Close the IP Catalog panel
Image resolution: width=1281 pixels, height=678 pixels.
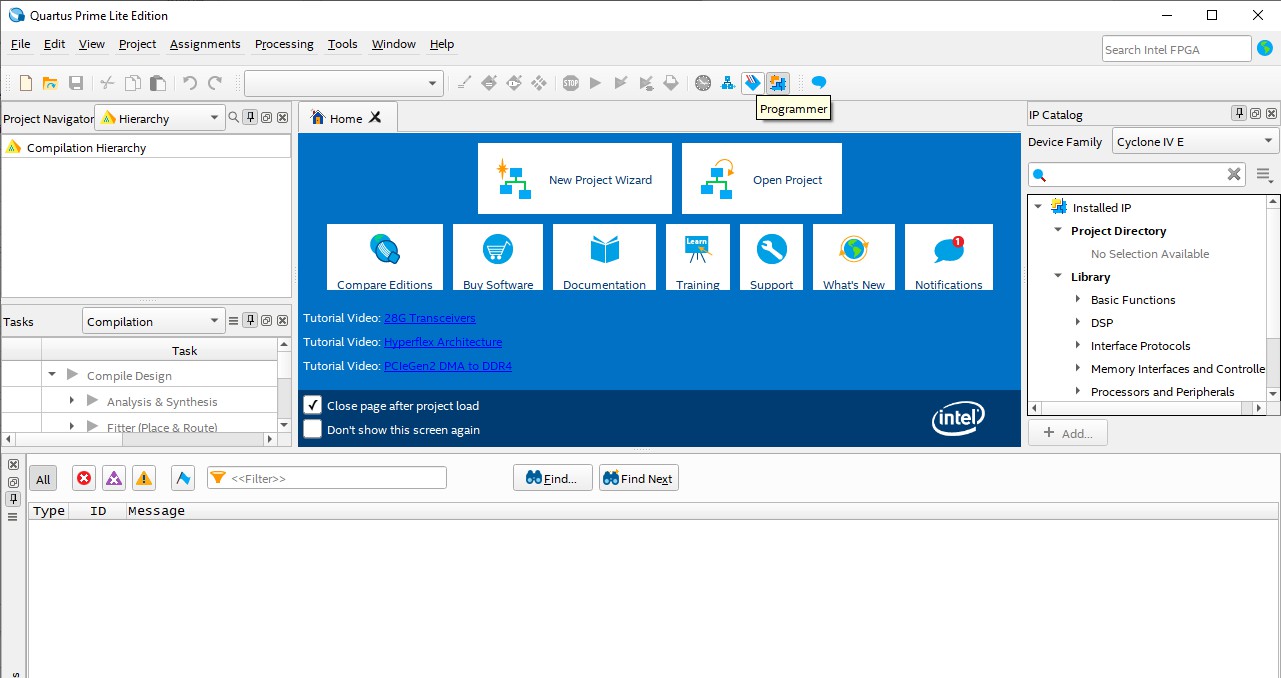click(x=1271, y=114)
